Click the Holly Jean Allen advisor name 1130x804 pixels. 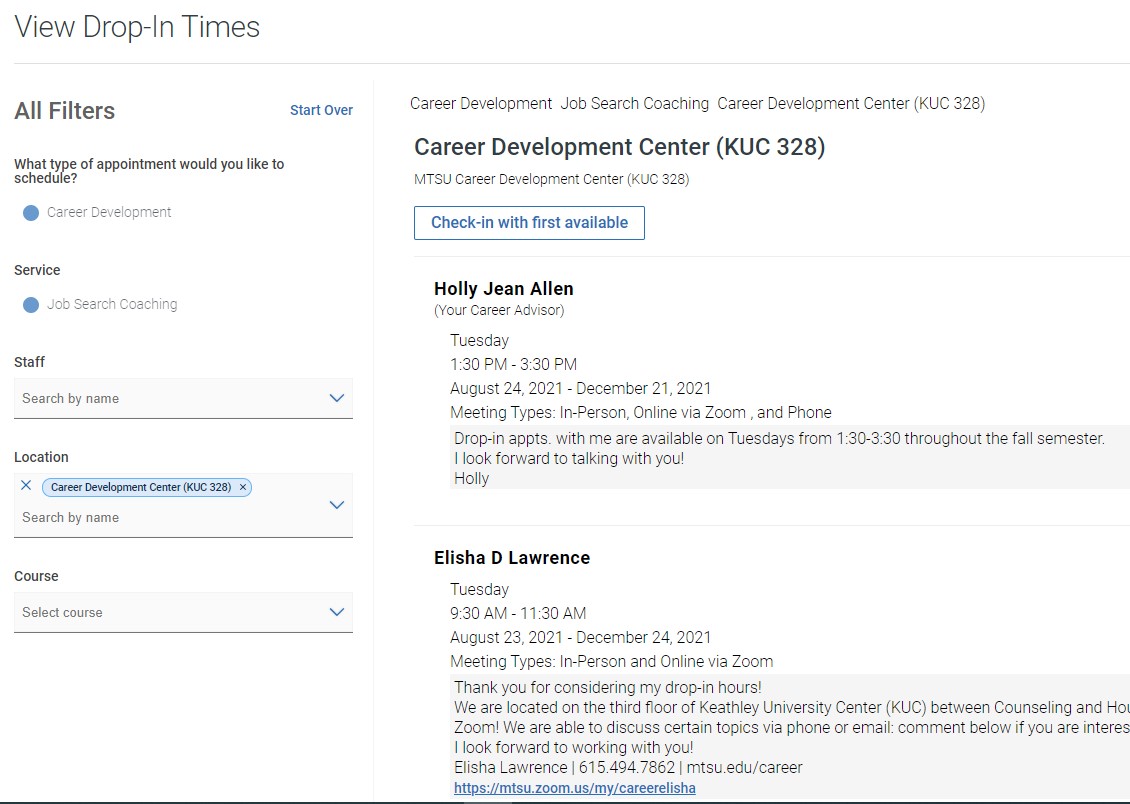tap(503, 289)
